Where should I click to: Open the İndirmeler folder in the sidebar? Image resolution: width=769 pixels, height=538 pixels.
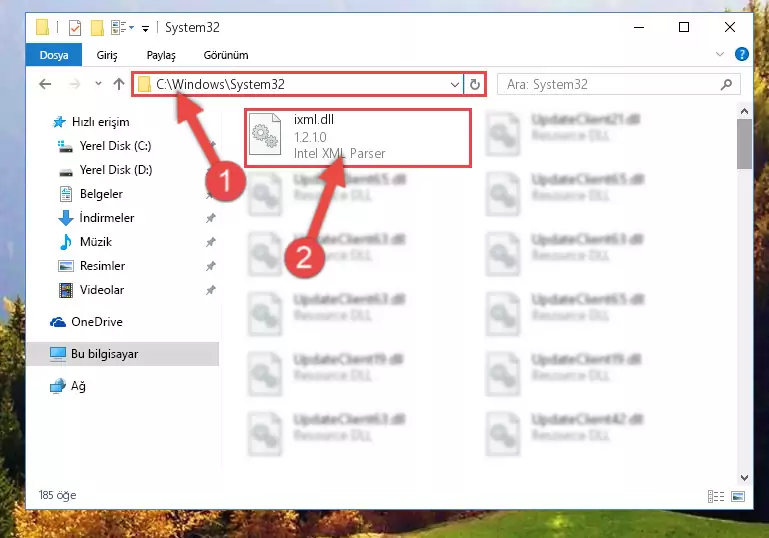click(x=106, y=218)
